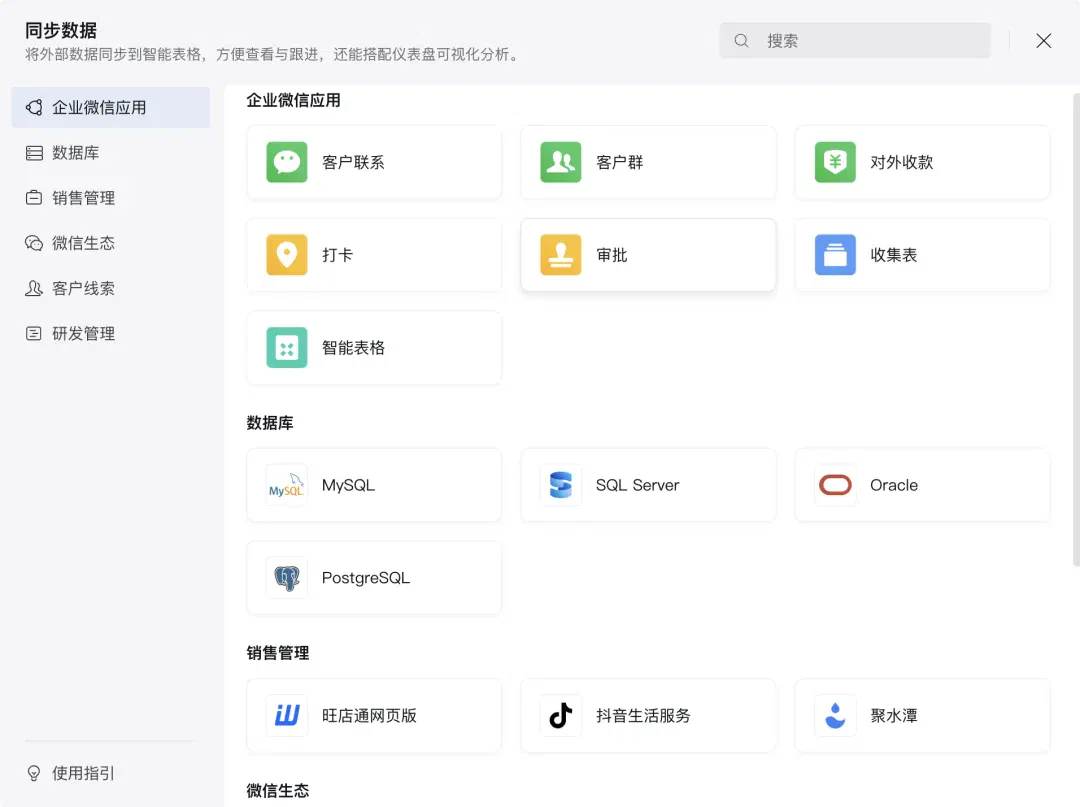Pick 抖音生活服务 card
Image resolution: width=1080 pixels, height=807 pixels.
pyautogui.click(x=648, y=715)
